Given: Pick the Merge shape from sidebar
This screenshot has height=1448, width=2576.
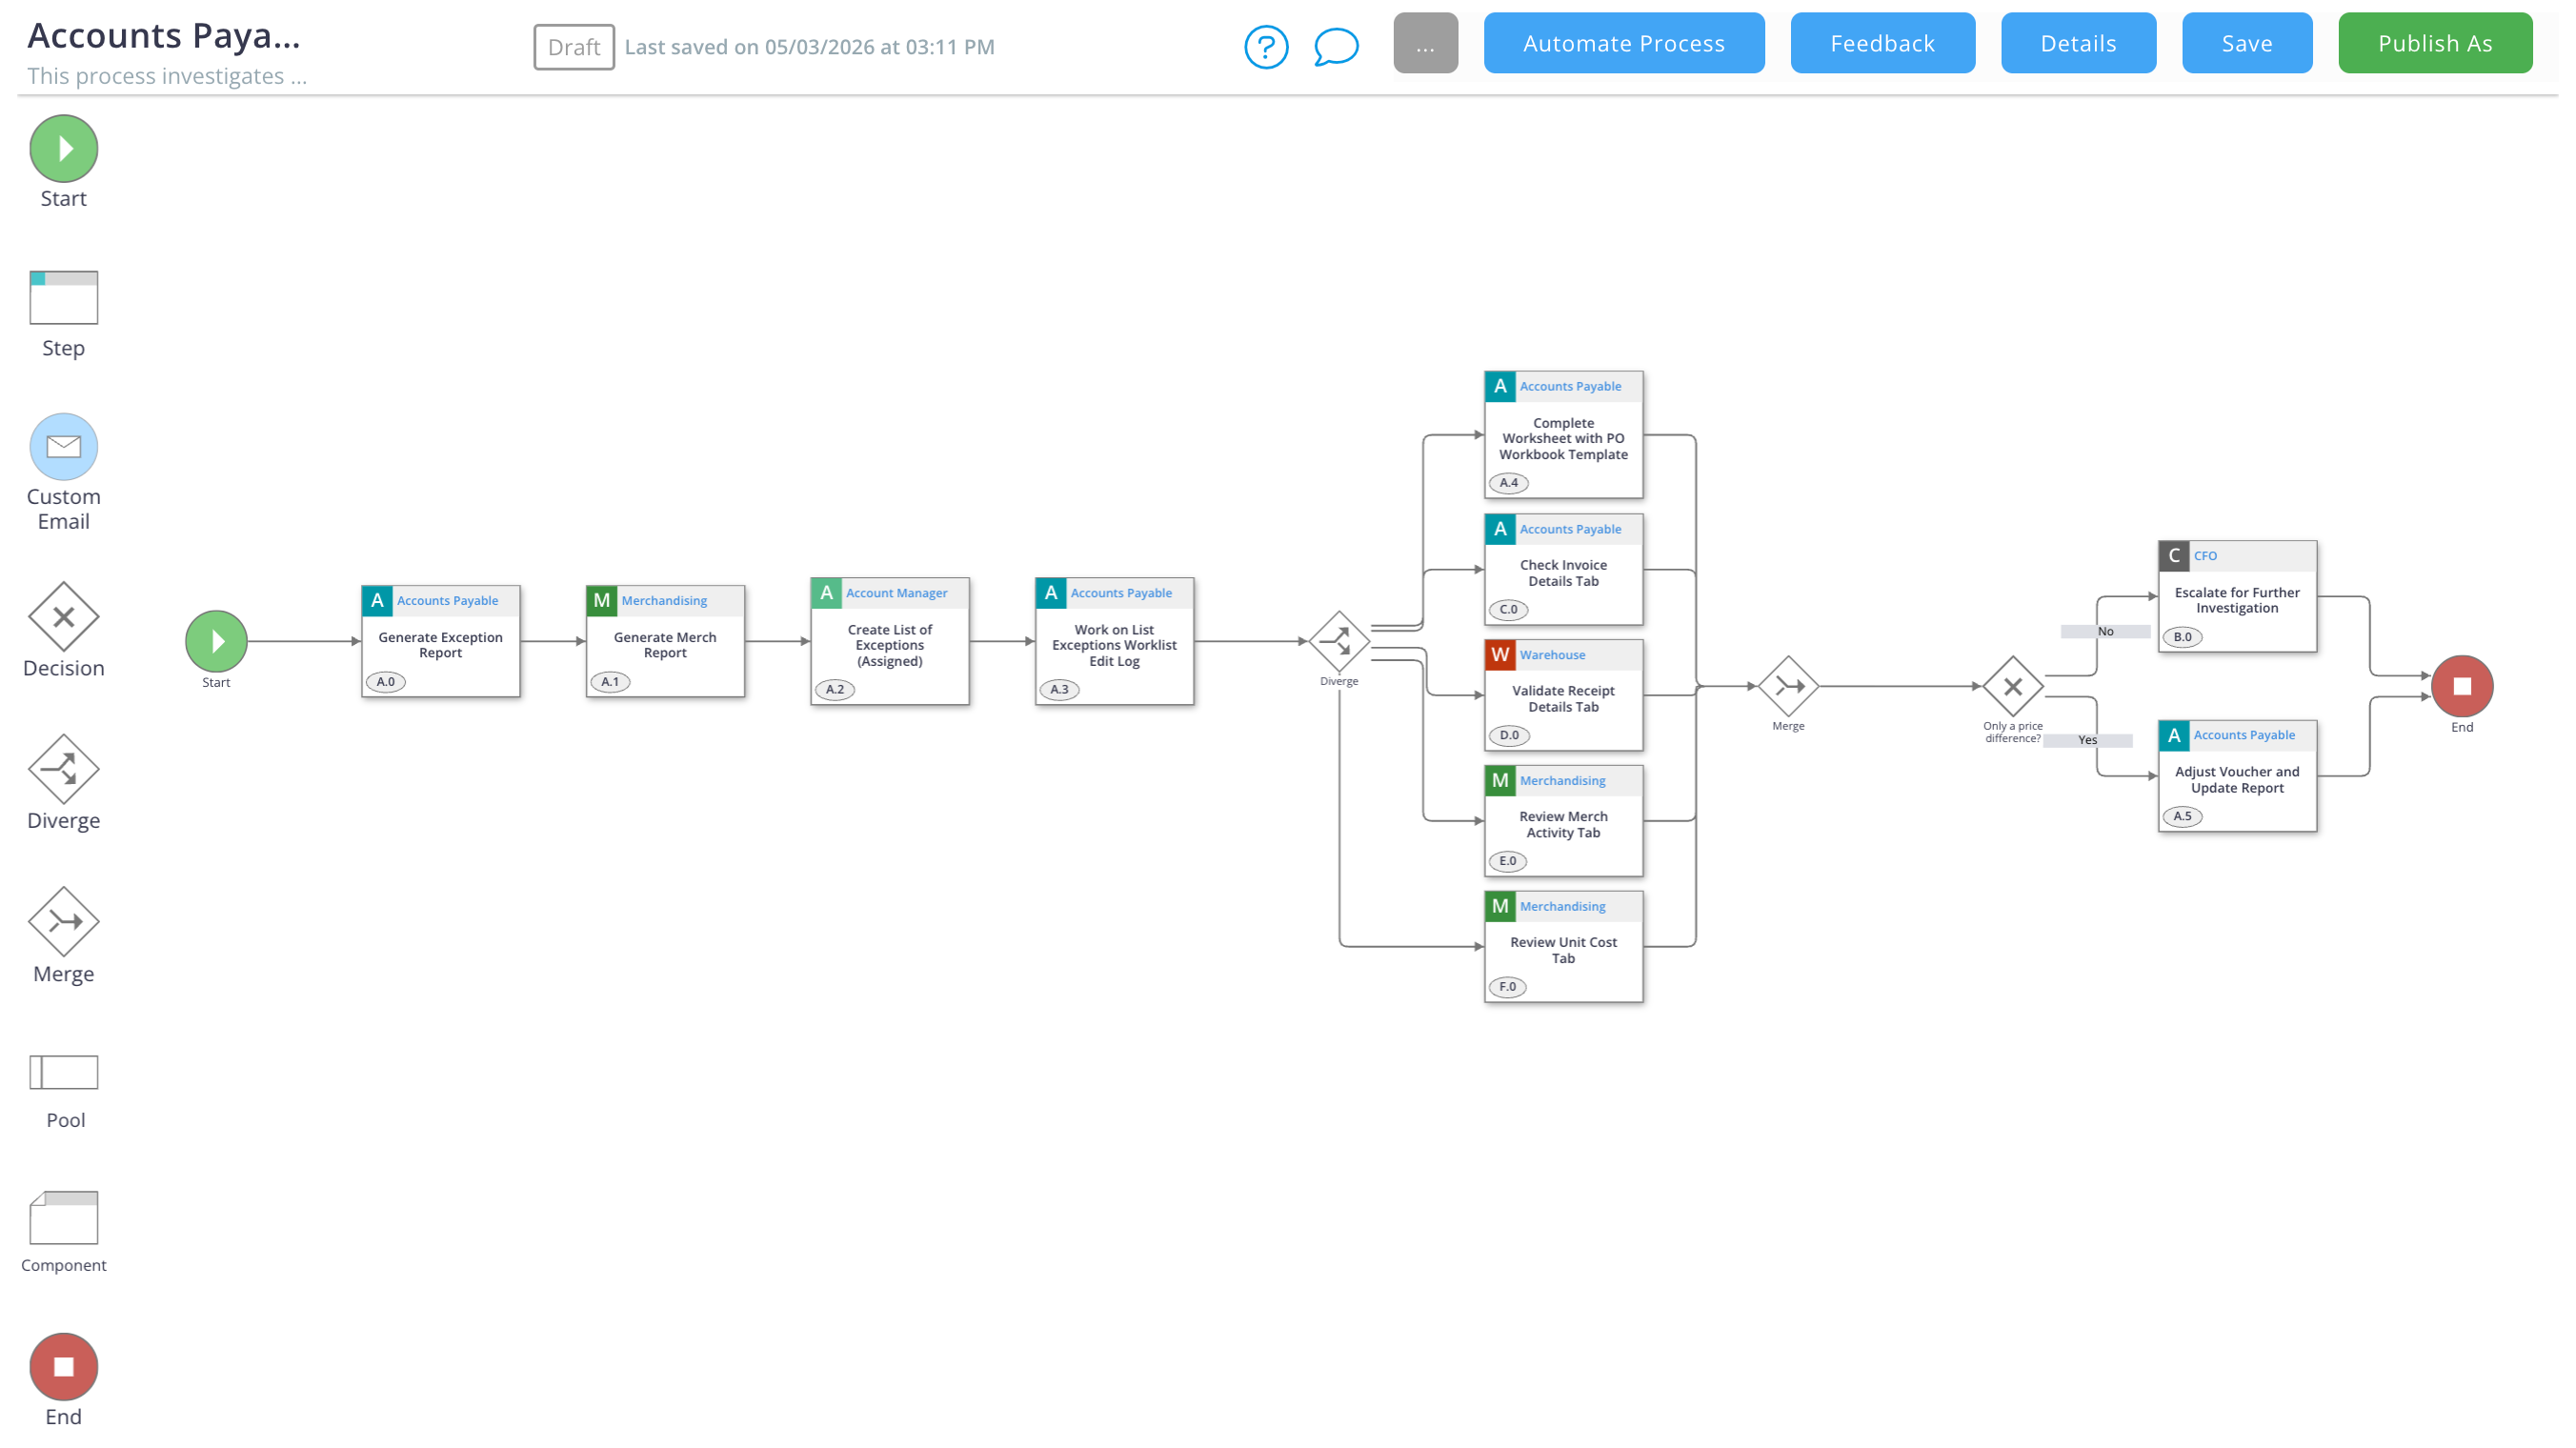Looking at the screenshot, I should (x=63, y=921).
